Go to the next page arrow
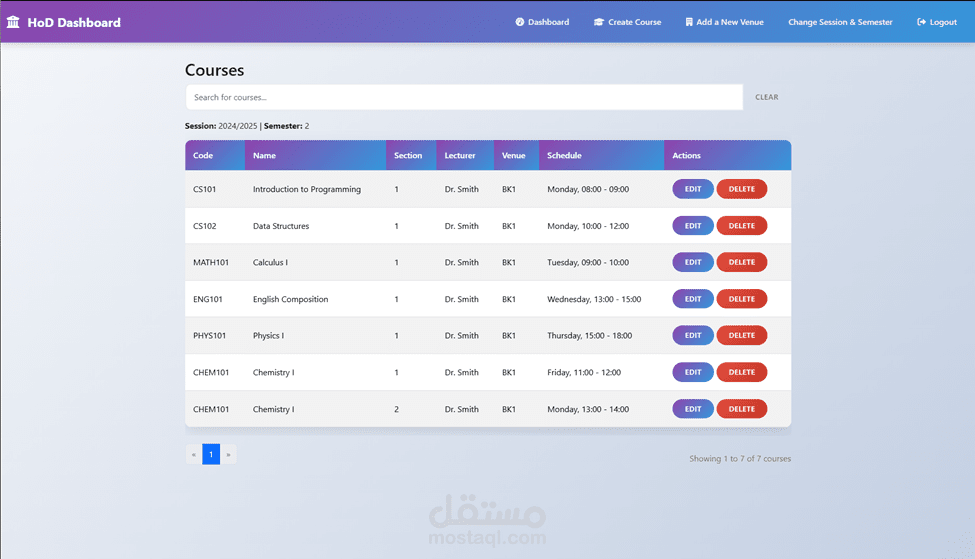 [x=228, y=455]
